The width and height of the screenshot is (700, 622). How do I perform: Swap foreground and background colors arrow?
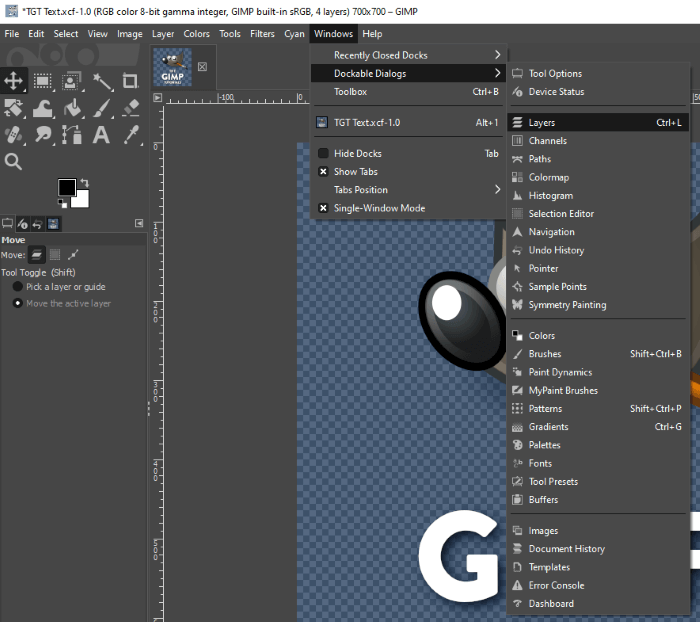[x=85, y=183]
